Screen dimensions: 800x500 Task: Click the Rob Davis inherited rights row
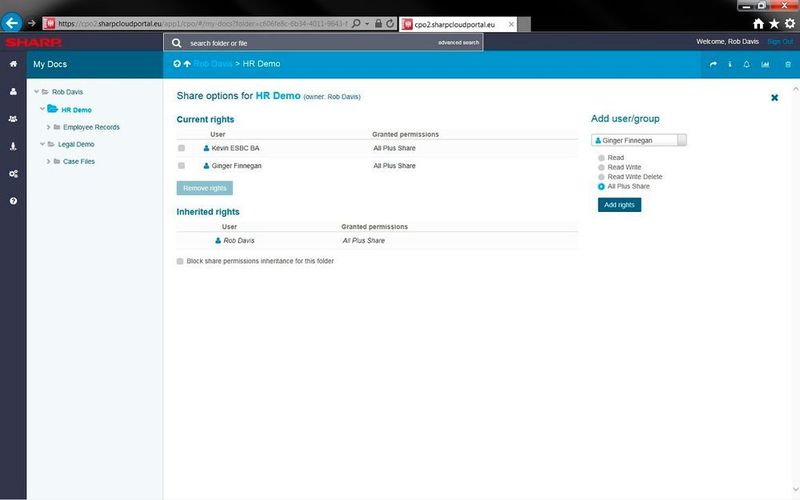click(377, 240)
